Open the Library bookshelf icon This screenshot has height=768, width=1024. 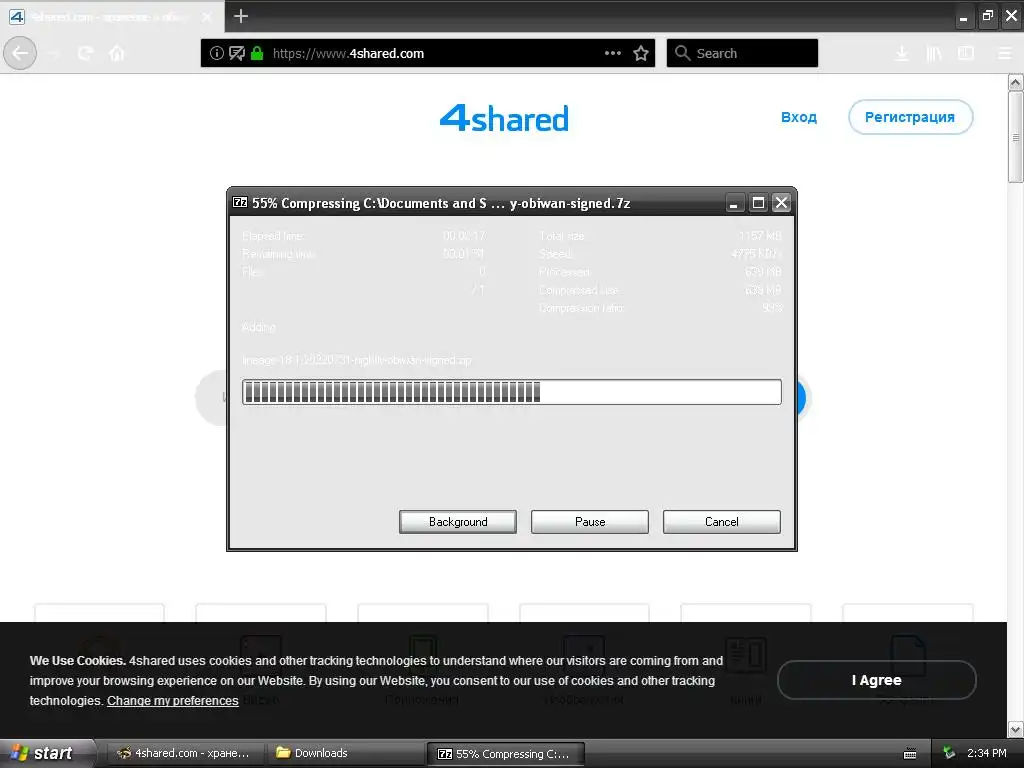tap(934, 54)
